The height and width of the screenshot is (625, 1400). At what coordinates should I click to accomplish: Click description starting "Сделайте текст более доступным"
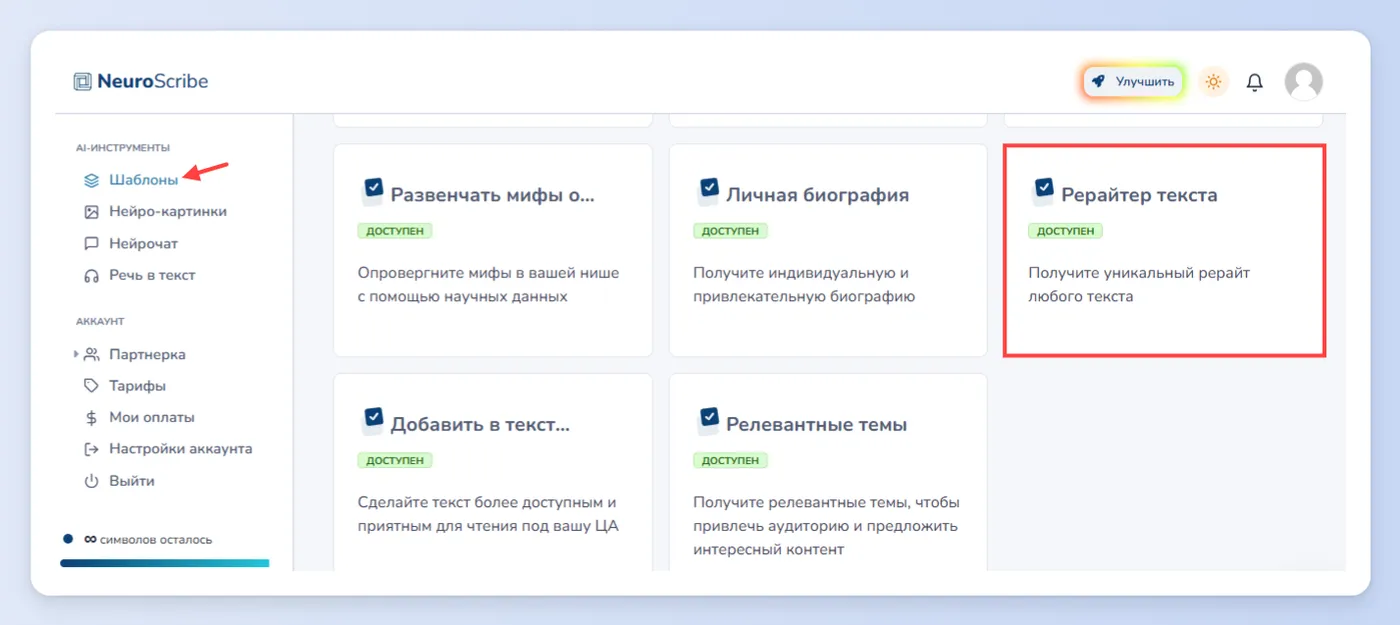click(x=488, y=514)
